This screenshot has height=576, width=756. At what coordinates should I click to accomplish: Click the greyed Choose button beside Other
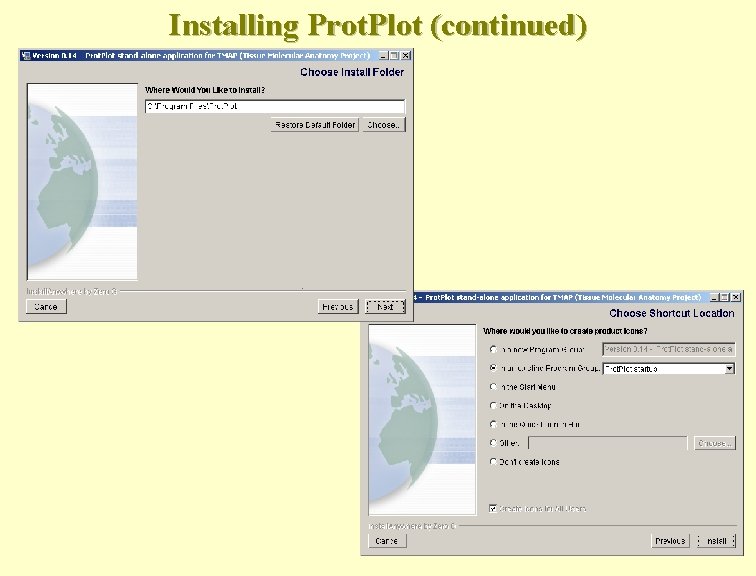[x=715, y=443]
